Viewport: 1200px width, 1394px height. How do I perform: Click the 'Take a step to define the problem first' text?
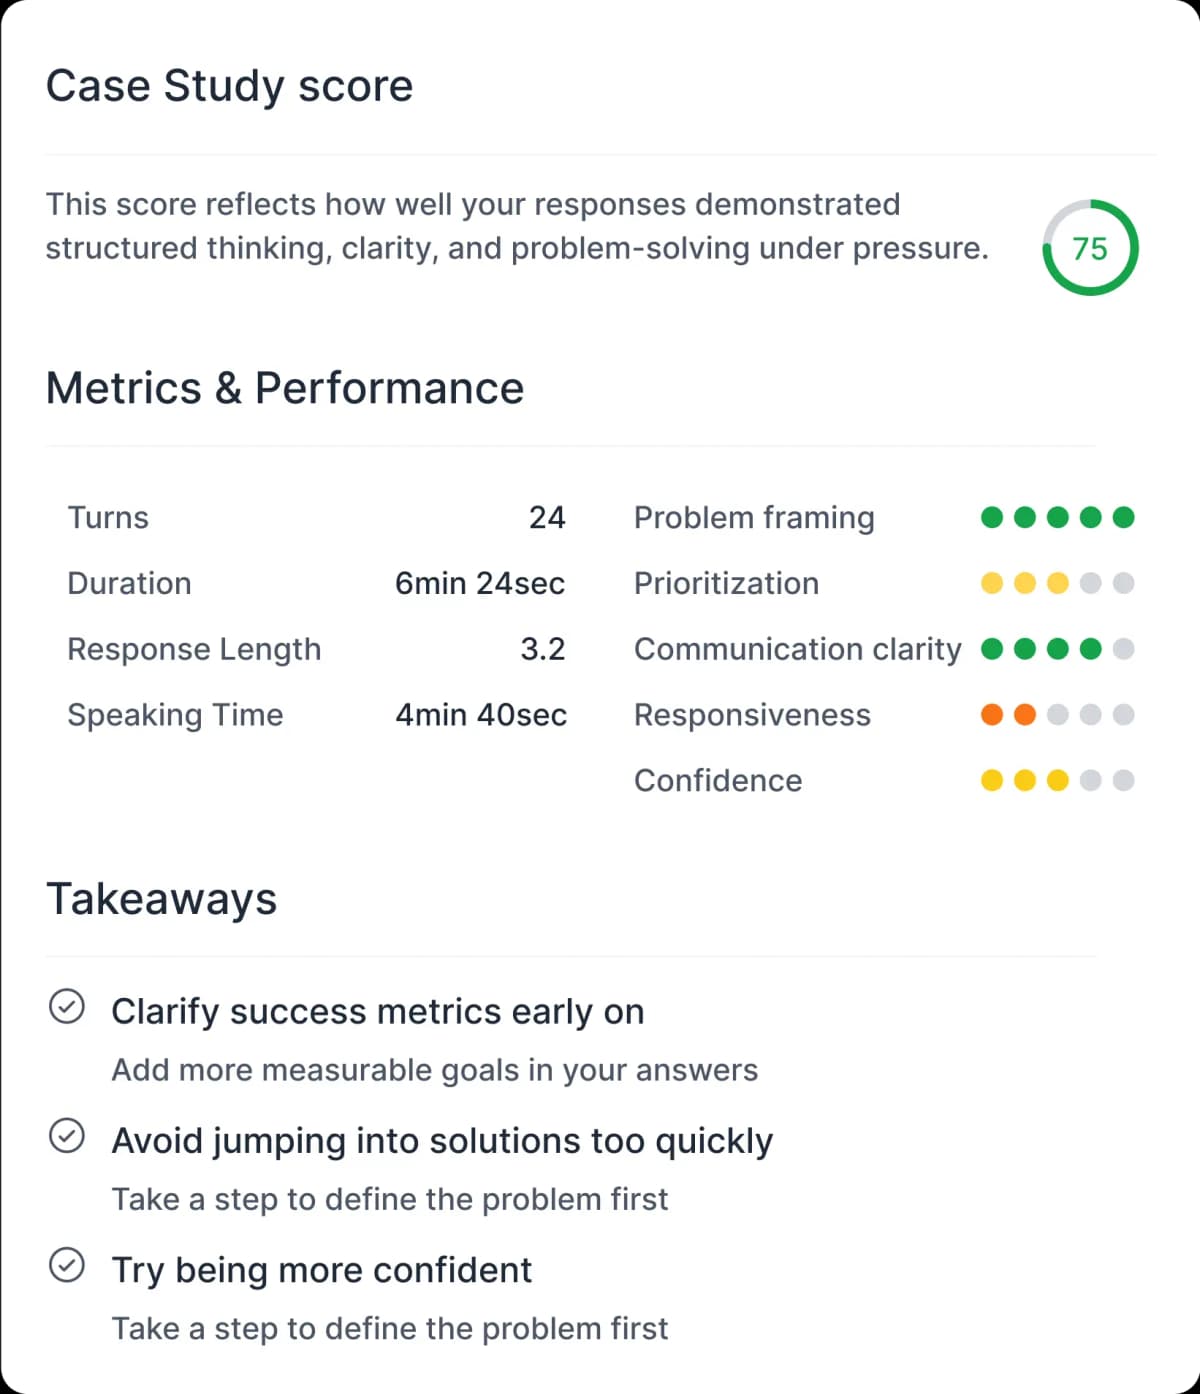[x=390, y=1199]
